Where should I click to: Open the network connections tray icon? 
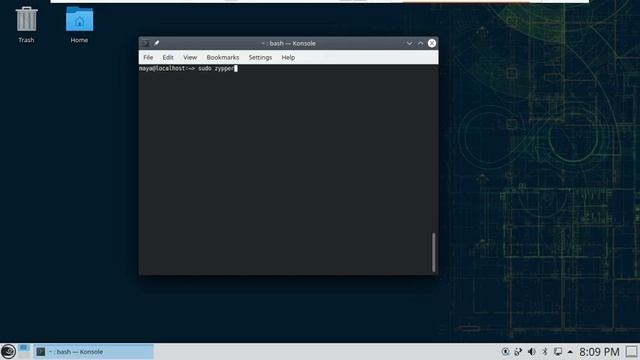tap(518, 351)
